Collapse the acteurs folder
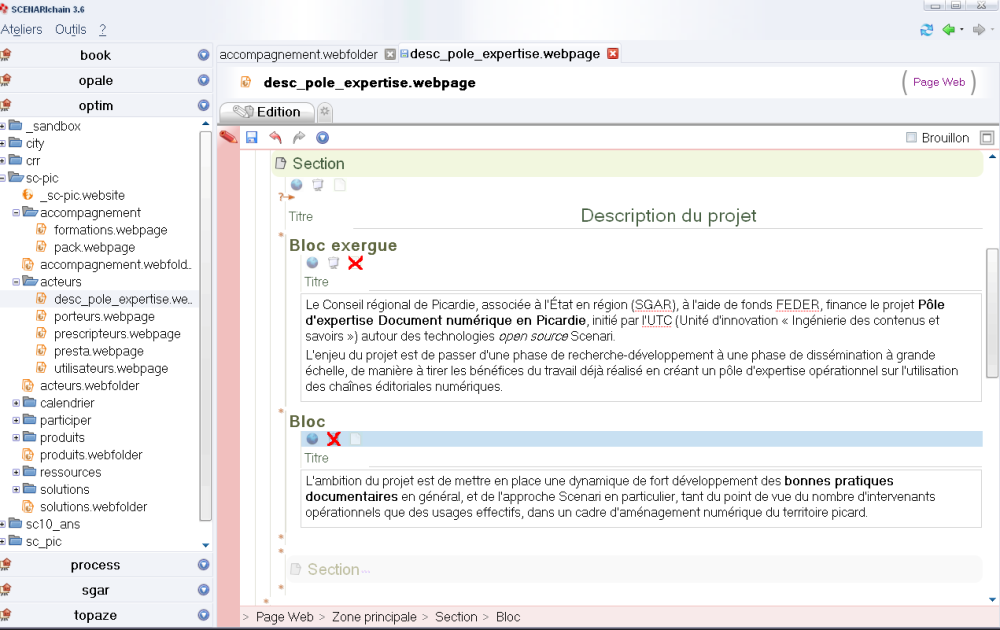The image size is (1000, 630). click(17, 282)
